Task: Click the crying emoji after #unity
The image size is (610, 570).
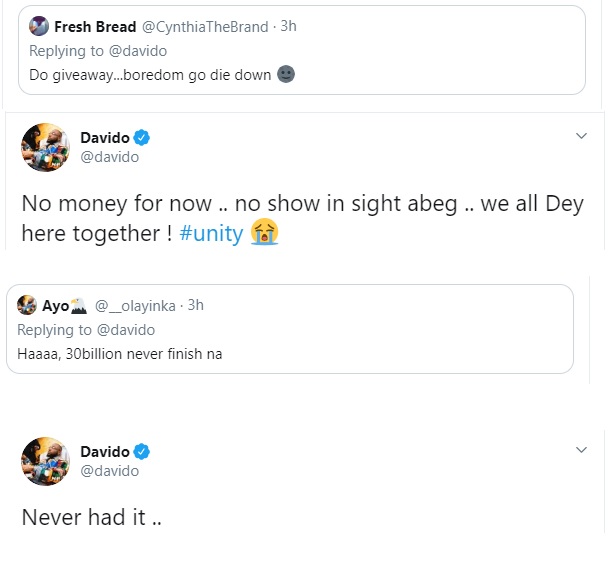Action: click(x=265, y=232)
